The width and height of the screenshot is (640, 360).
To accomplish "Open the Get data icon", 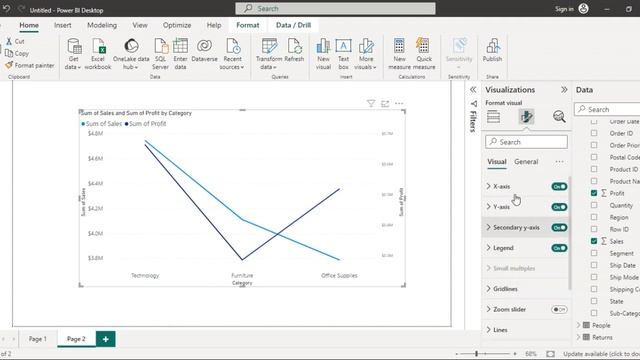I will pos(74,46).
